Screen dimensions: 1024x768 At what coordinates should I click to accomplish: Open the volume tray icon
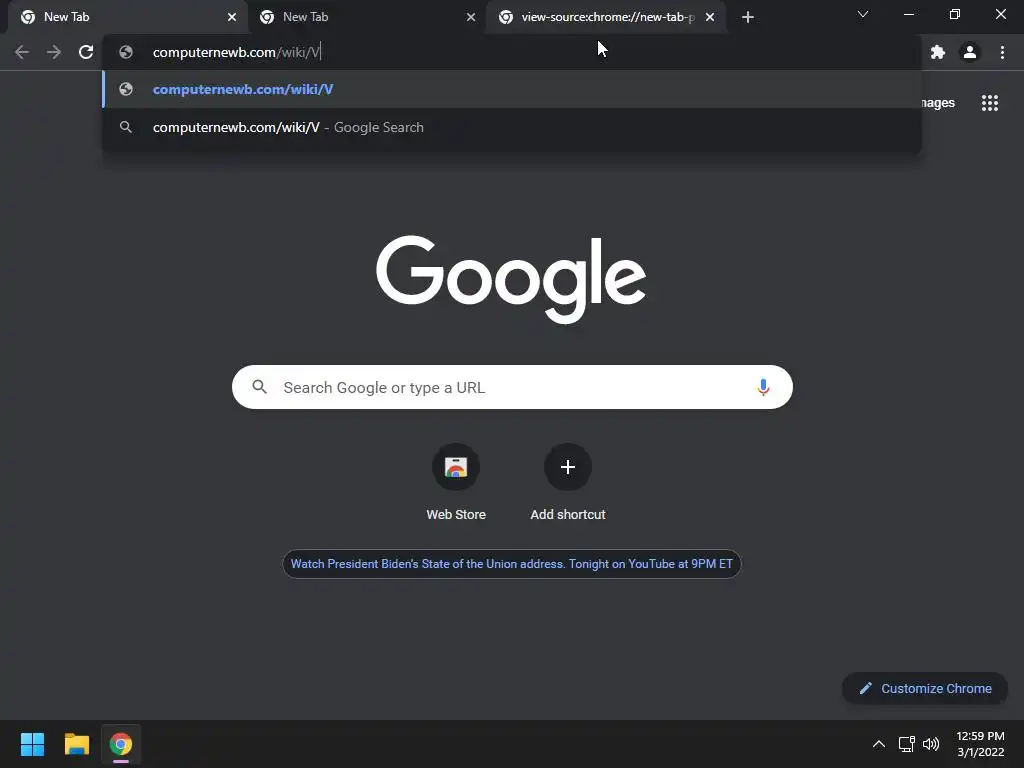pyautogui.click(x=931, y=744)
